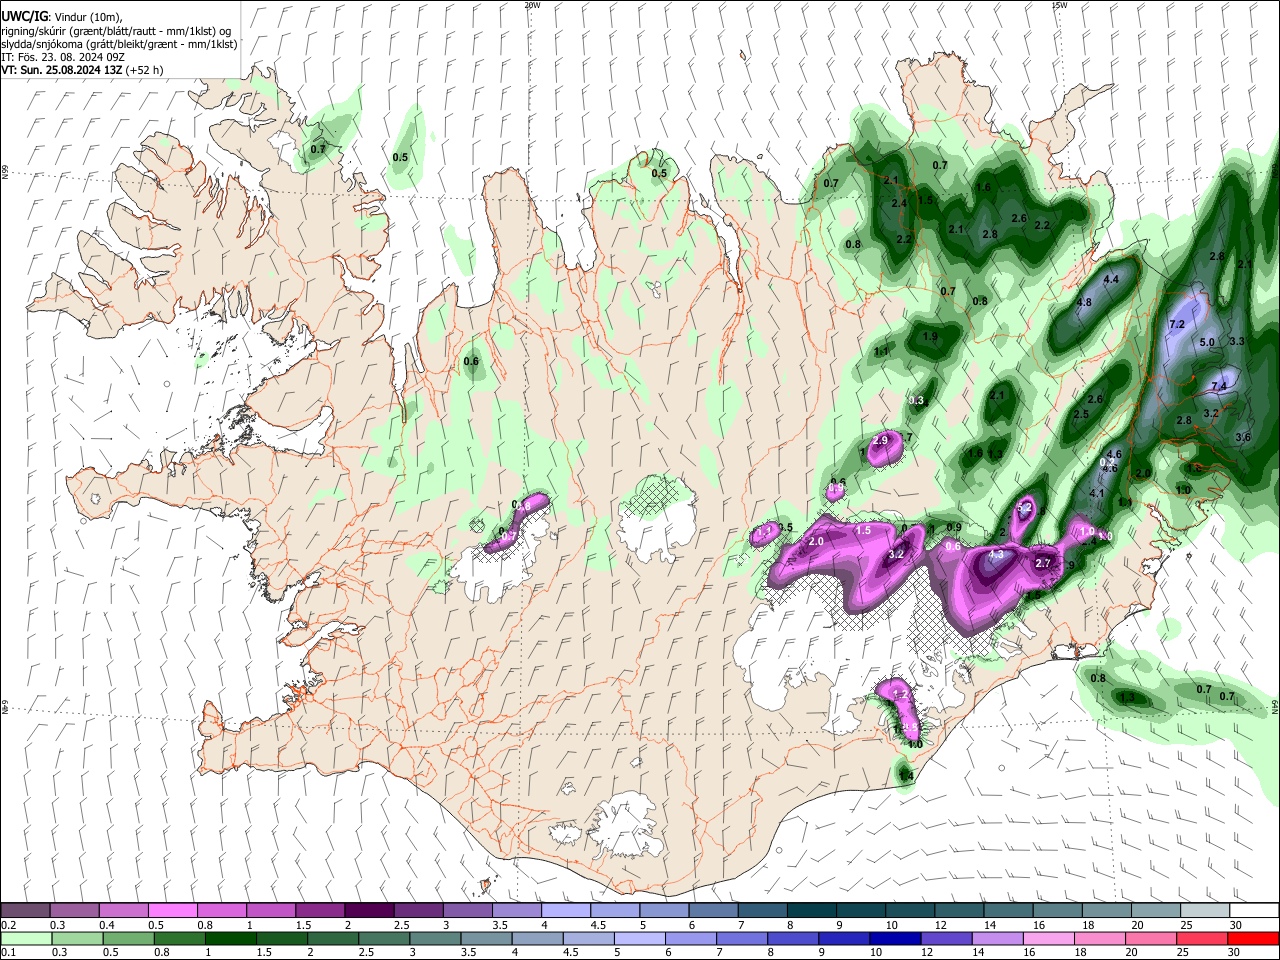Click the white 4.3 snowfall label

(x=995, y=554)
